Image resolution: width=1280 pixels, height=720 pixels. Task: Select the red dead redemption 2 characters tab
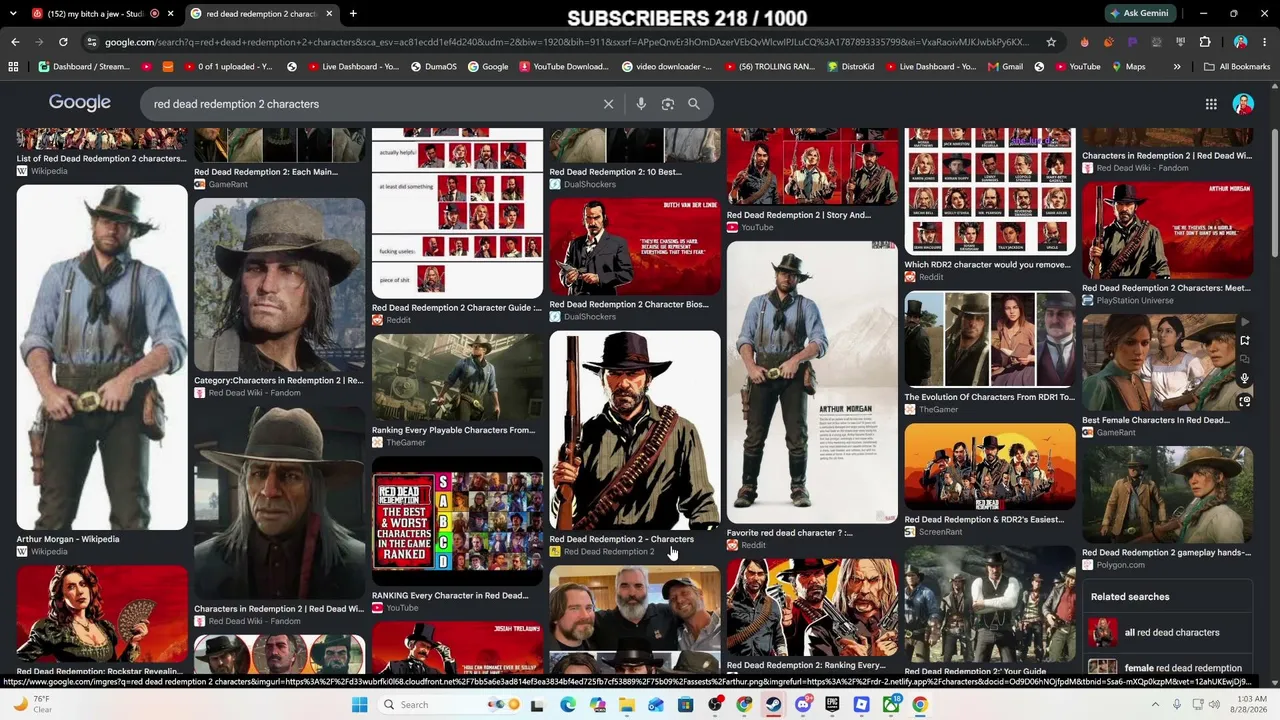click(262, 14)
